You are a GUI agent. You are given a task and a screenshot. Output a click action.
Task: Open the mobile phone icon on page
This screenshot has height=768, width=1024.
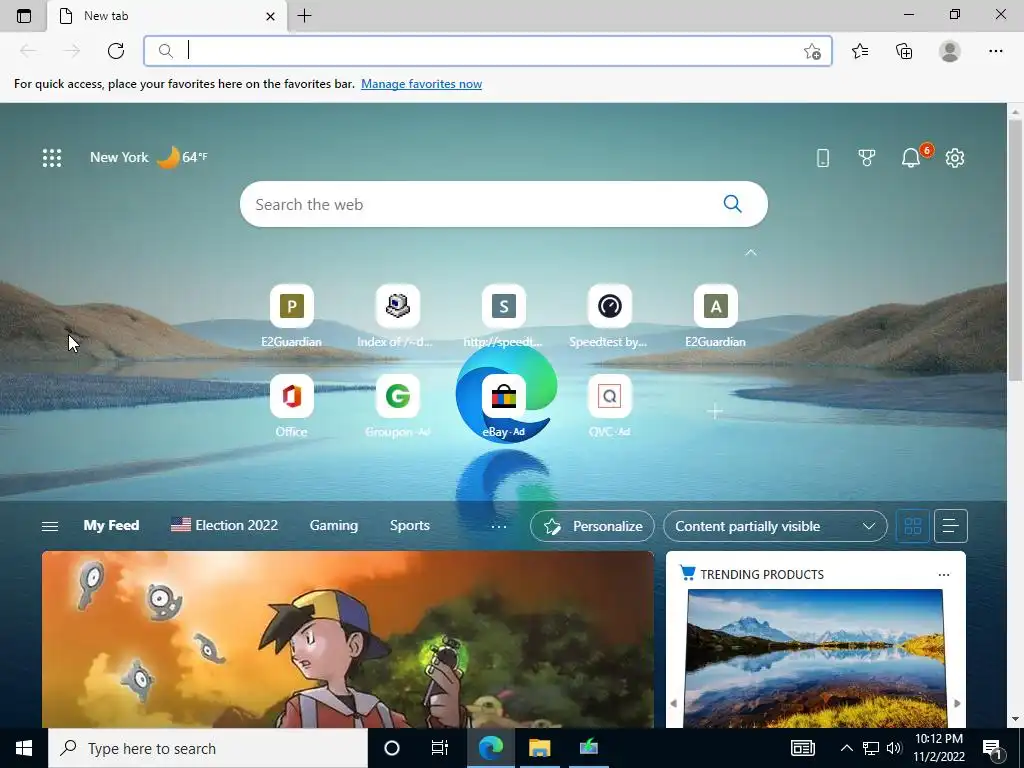823,157
